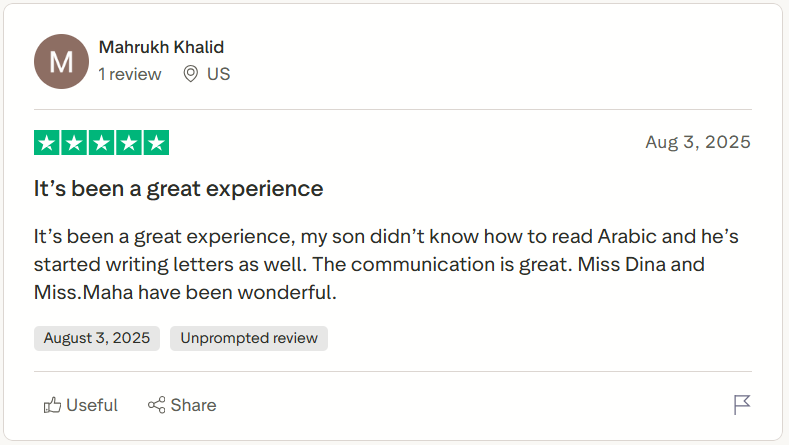This screenshot has width=789, height=445.
Task: Open the brown "M" profile avatar
Action: (61, 61)
